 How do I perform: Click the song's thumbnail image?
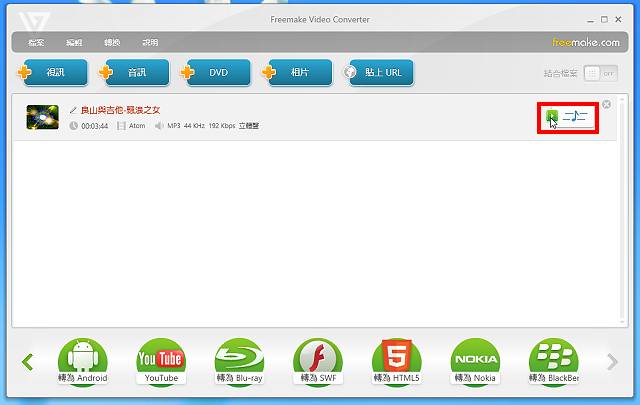click(42, 117)
